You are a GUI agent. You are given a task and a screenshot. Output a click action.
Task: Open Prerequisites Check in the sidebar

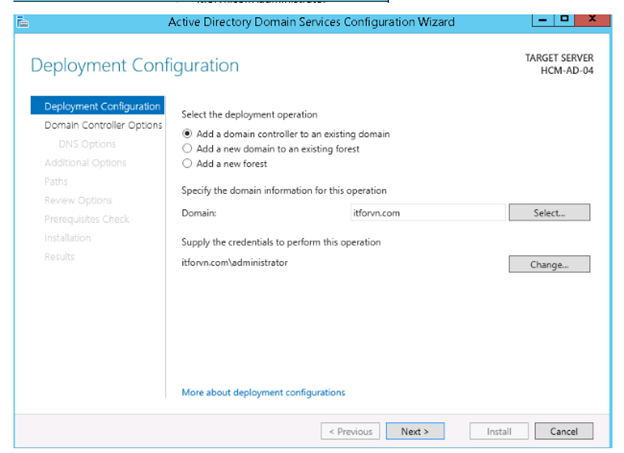coord(86,219)
